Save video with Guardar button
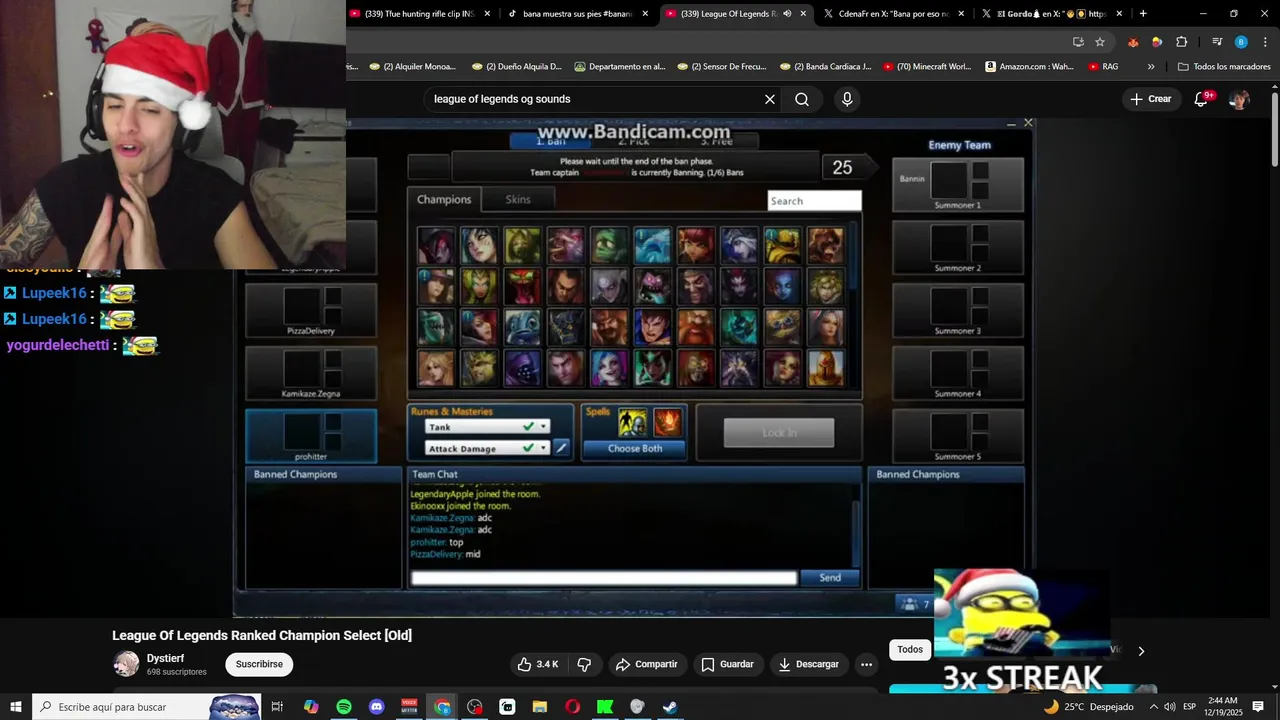Image resolution: width=1280 pixels, height=720 pixels. click(728, 664)
